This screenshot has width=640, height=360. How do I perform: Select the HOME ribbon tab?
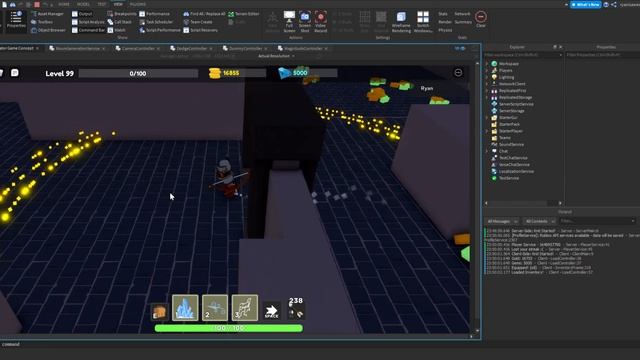pos(64,4)
